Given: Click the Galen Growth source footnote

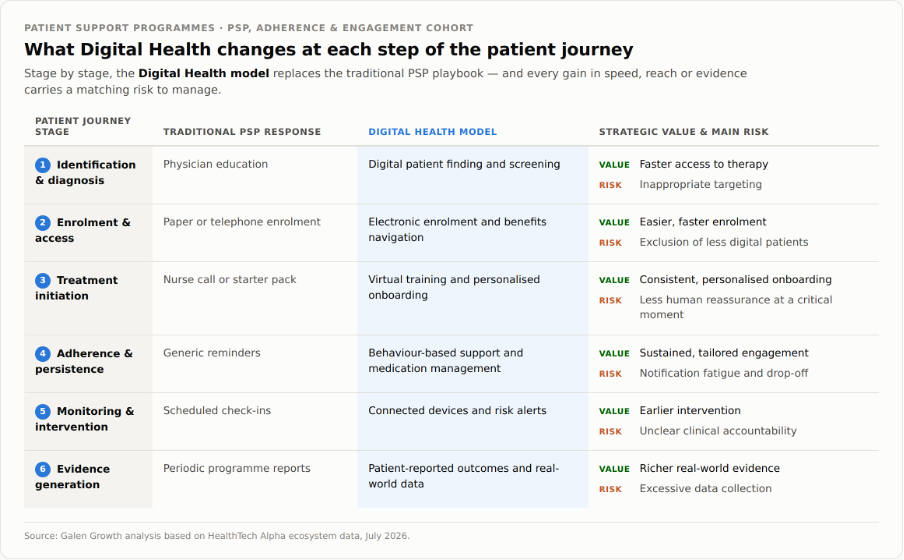Looking at the screenshot, I should [217, 536].
